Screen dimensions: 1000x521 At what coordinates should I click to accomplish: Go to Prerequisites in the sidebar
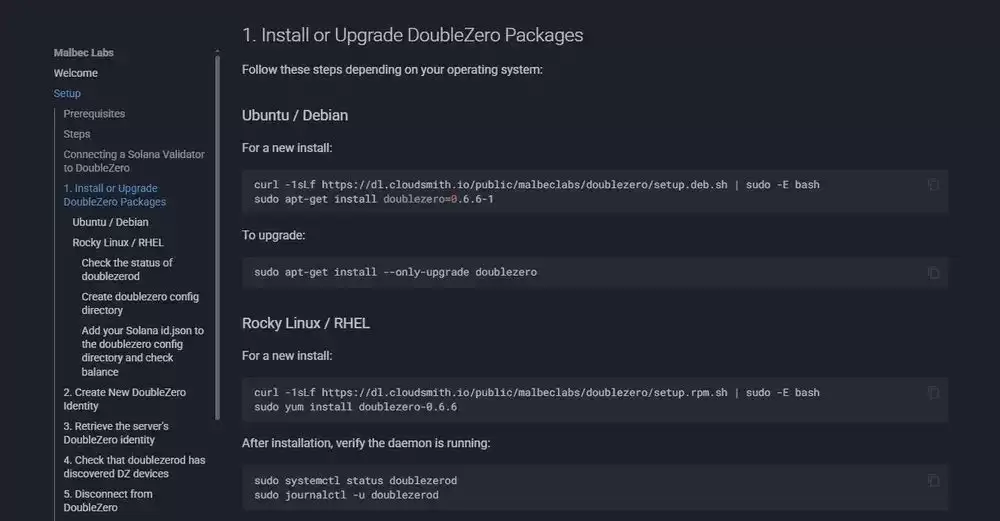click(94, 114)
